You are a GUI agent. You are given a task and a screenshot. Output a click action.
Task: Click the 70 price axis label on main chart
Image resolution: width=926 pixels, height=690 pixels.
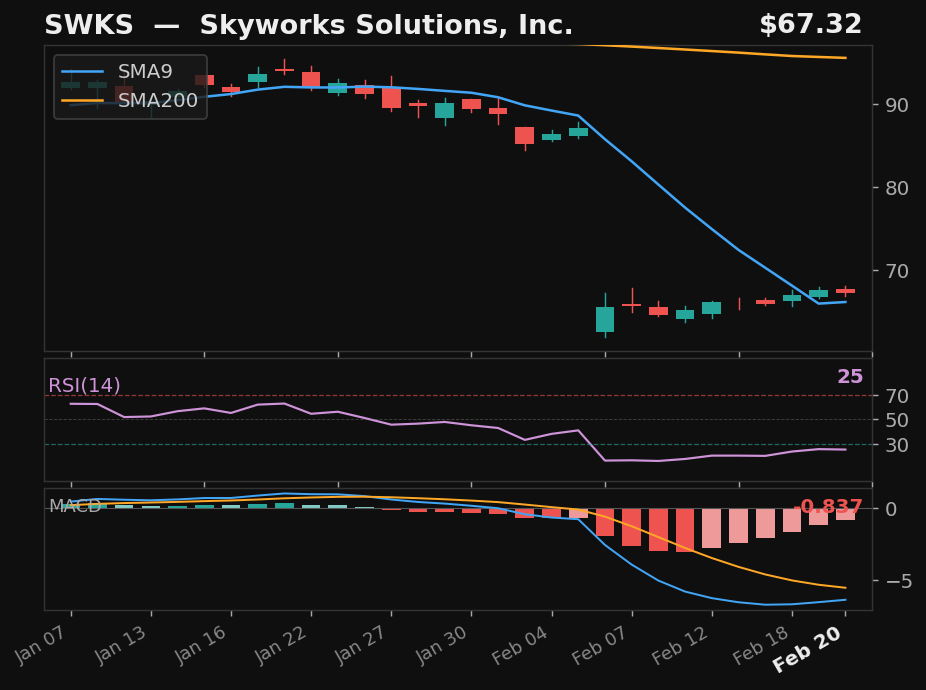pyautogui.click(x=896, y=271)
